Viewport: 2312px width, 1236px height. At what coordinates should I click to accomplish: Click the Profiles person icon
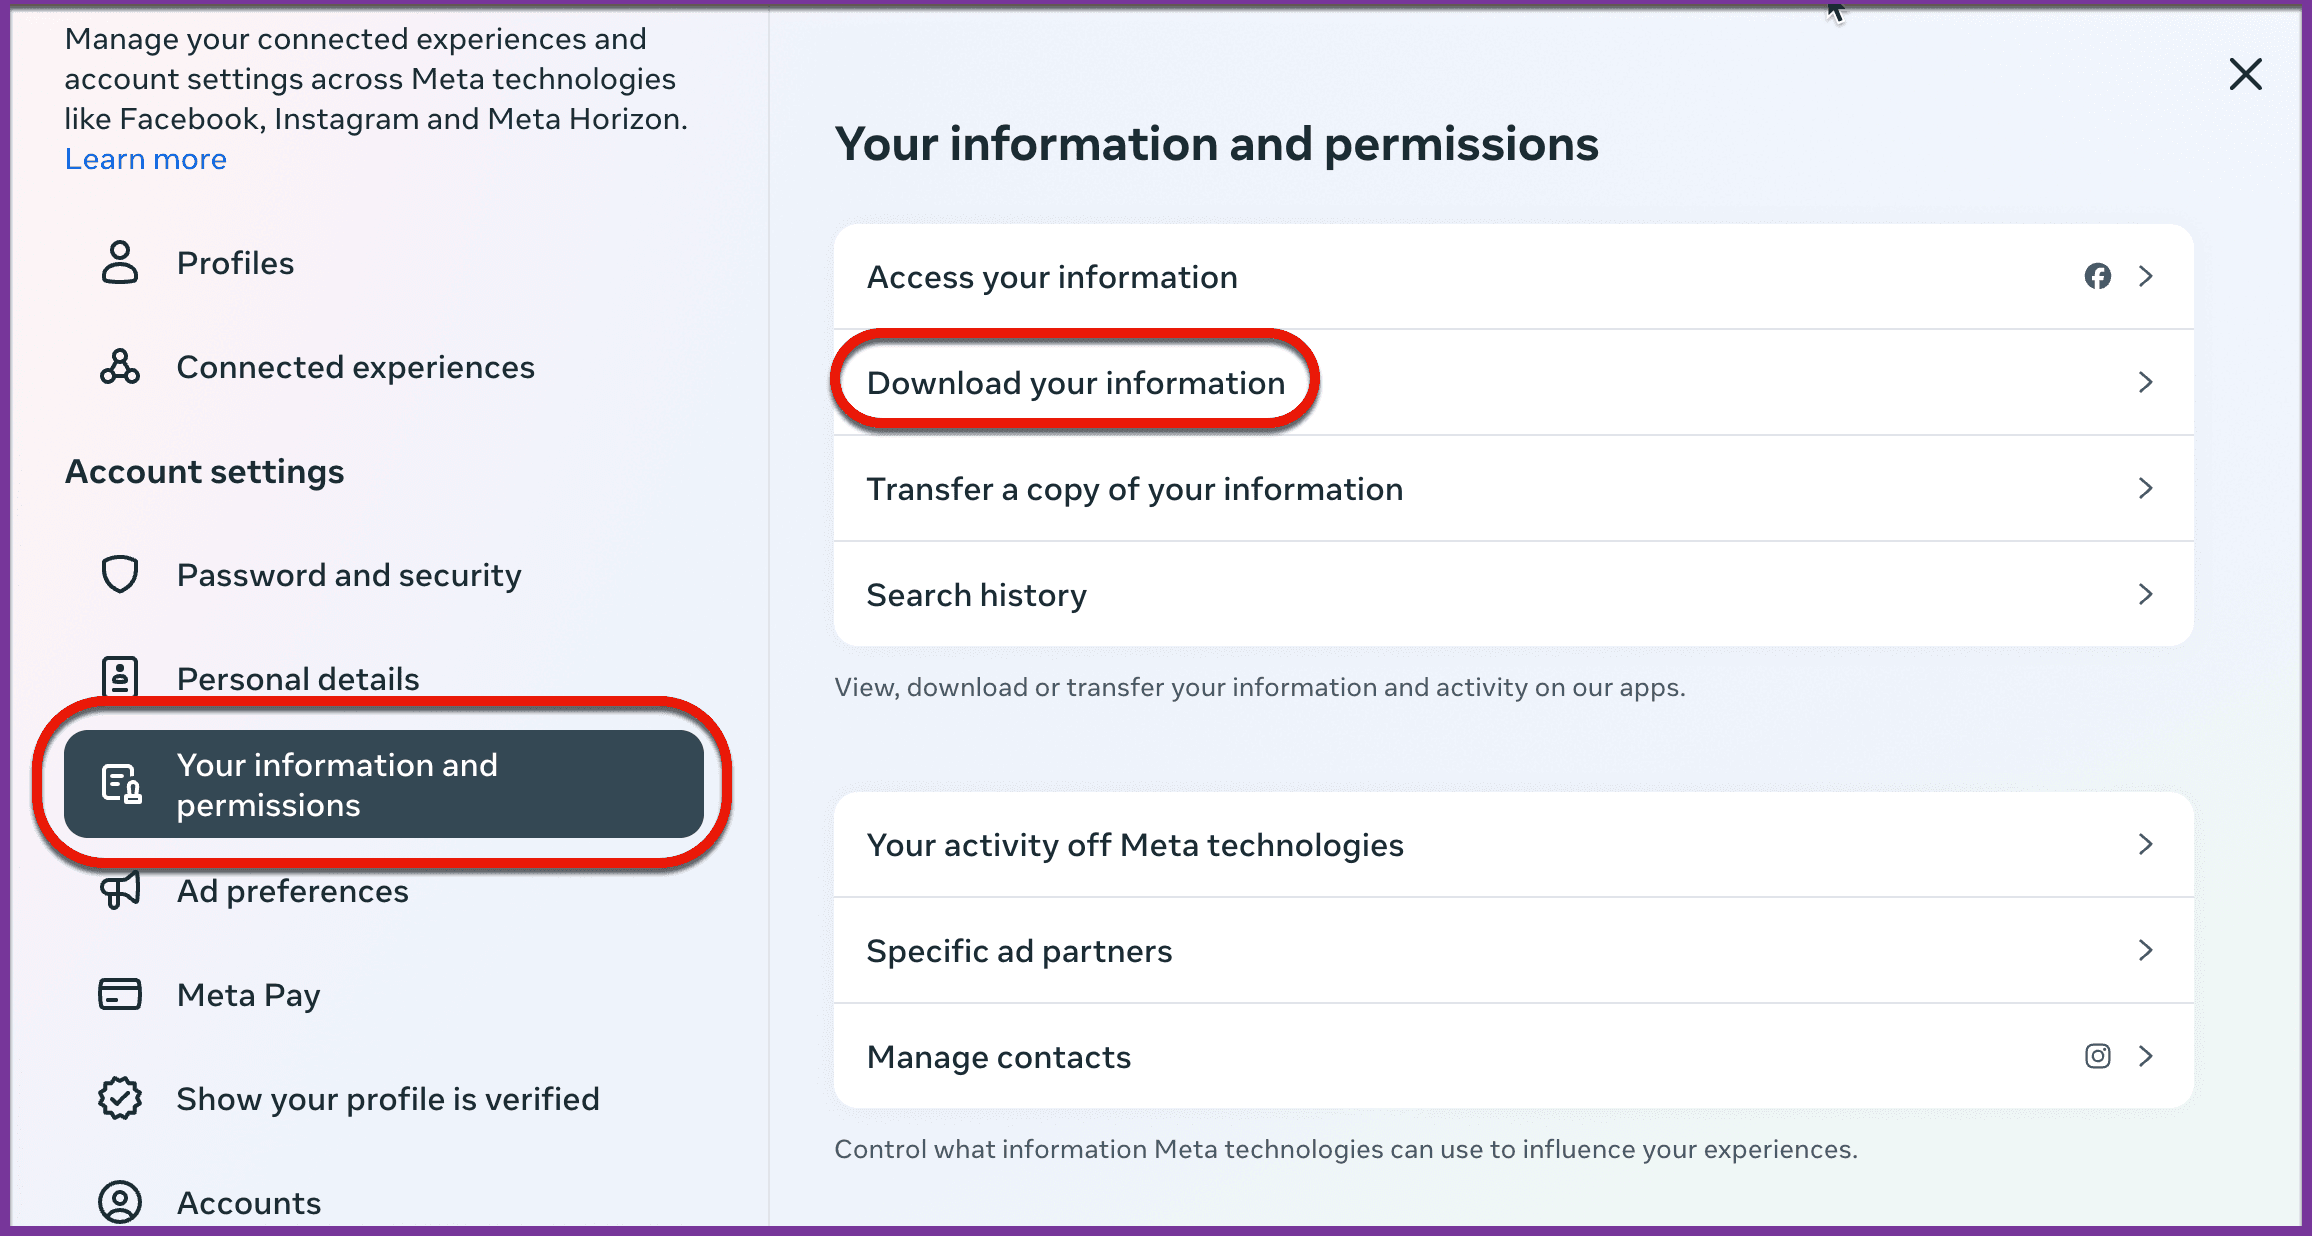120,263
